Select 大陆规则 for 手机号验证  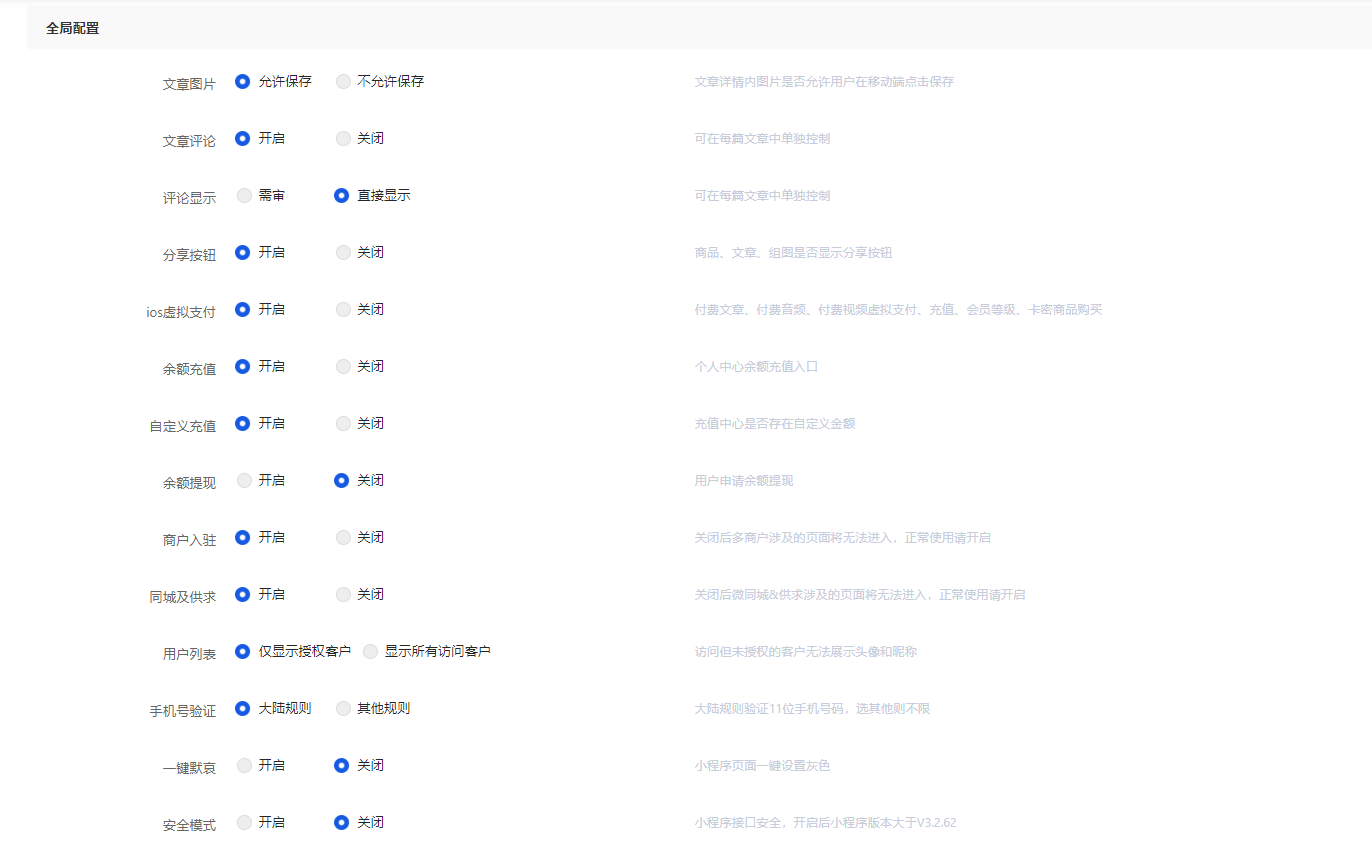[243, 709]
